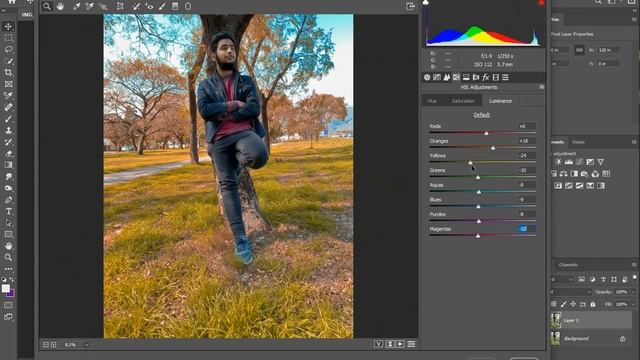Open the HSL Adjustments panel menu

click(541, 87)
